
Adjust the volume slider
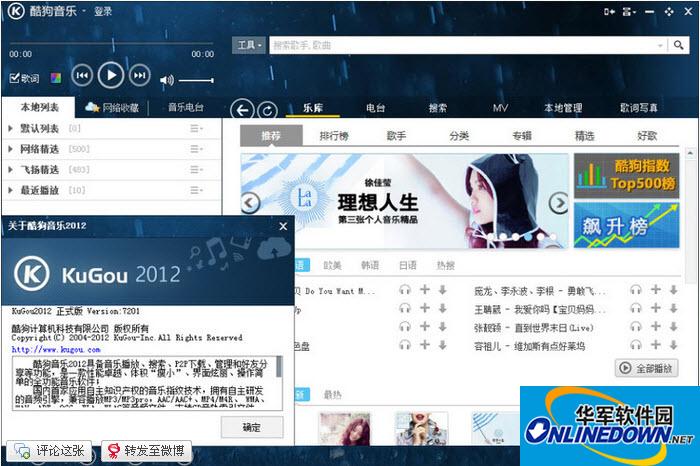pyautogui.click(x=196, y=80)
